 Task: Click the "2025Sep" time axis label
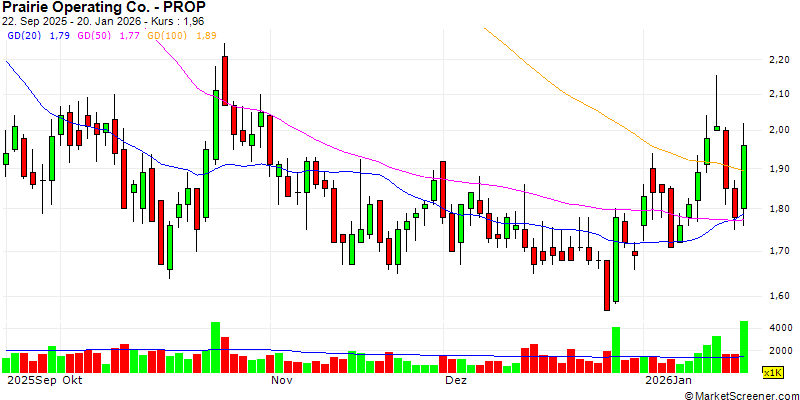tap(30, 381)
